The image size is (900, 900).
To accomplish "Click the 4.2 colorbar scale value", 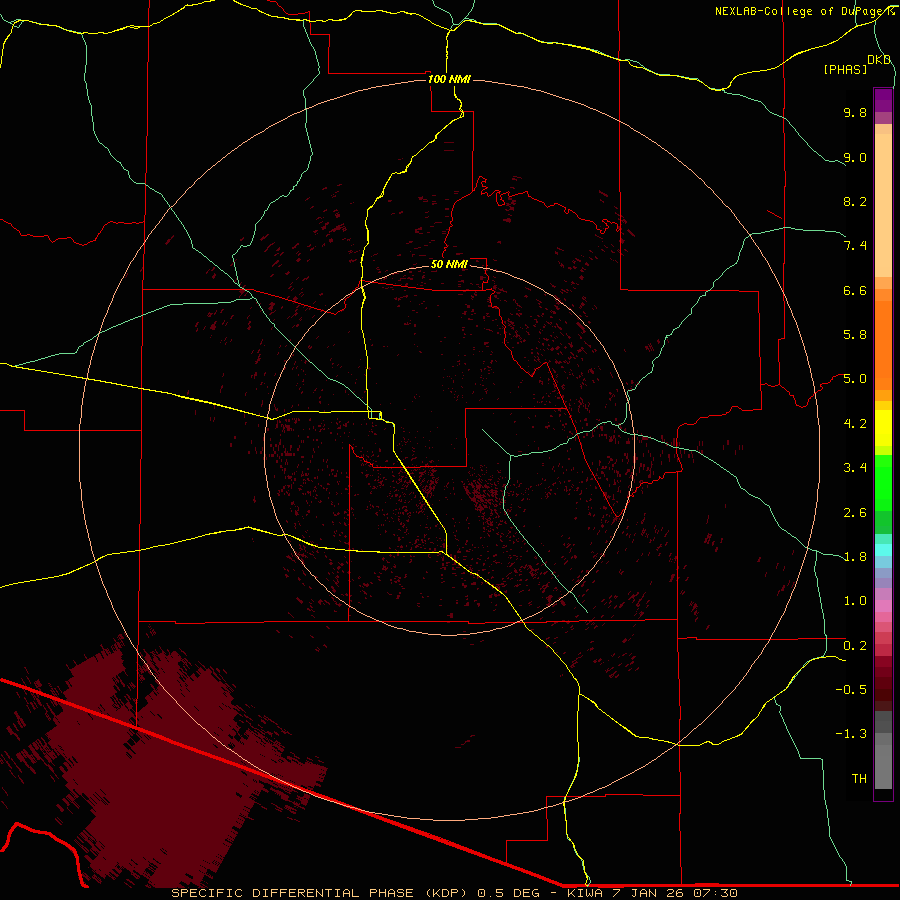I will coord(855,424).
